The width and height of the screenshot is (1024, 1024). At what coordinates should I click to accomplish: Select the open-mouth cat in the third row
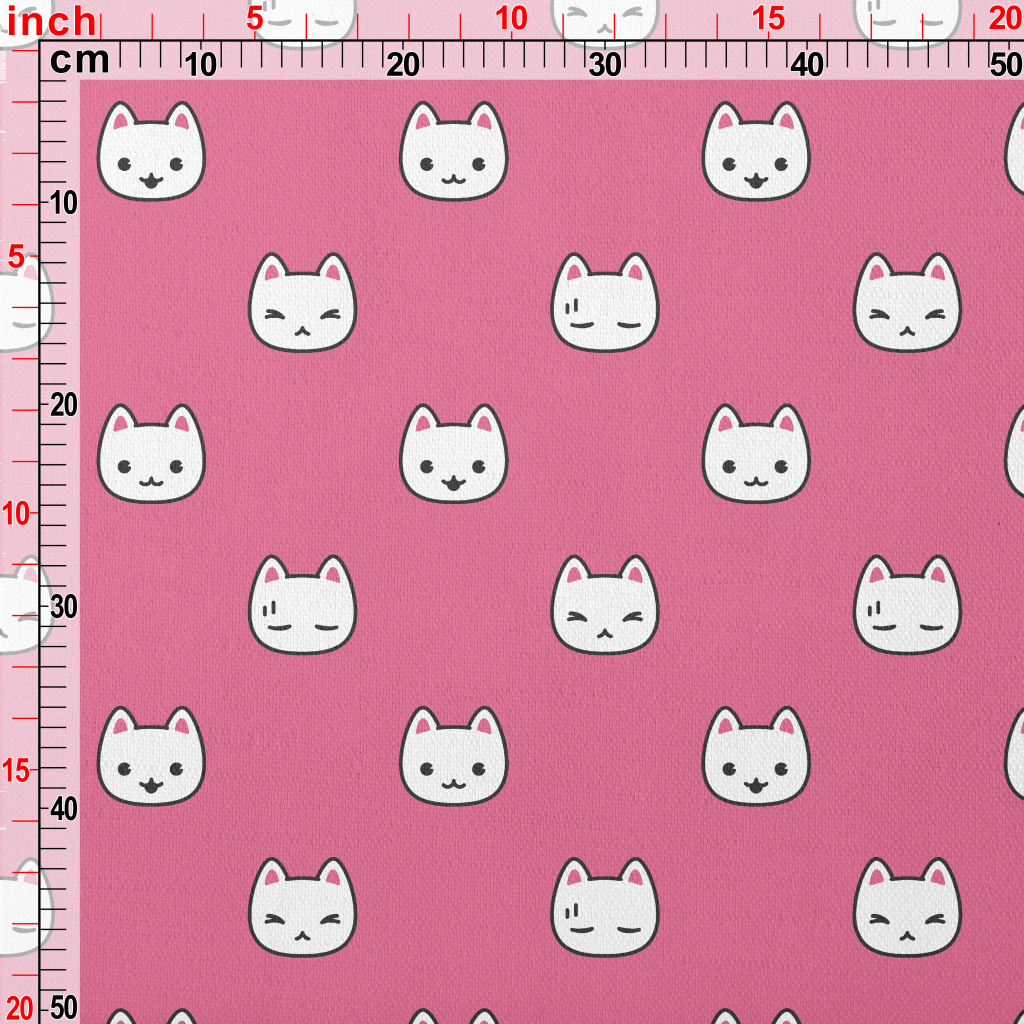click(453, 455)
